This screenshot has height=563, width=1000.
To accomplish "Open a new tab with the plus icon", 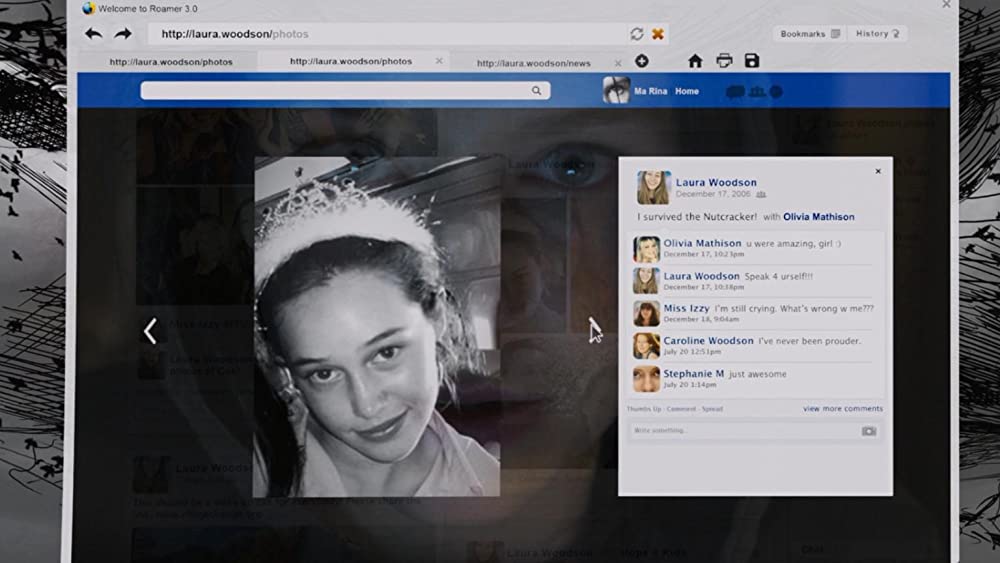I will [x=642, y=61].
